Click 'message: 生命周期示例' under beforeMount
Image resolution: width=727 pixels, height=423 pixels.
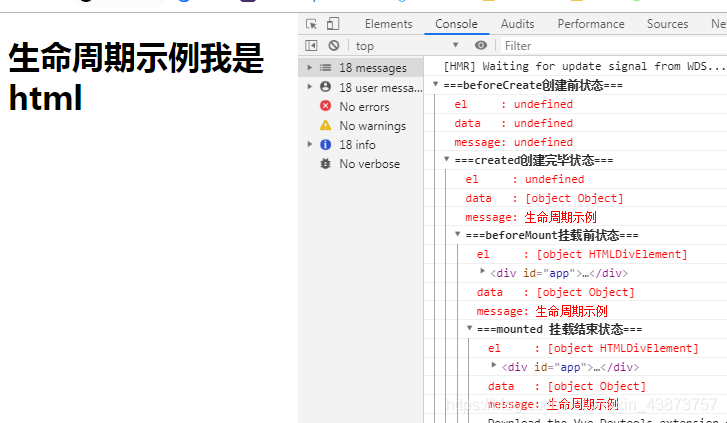coord(542,311)
